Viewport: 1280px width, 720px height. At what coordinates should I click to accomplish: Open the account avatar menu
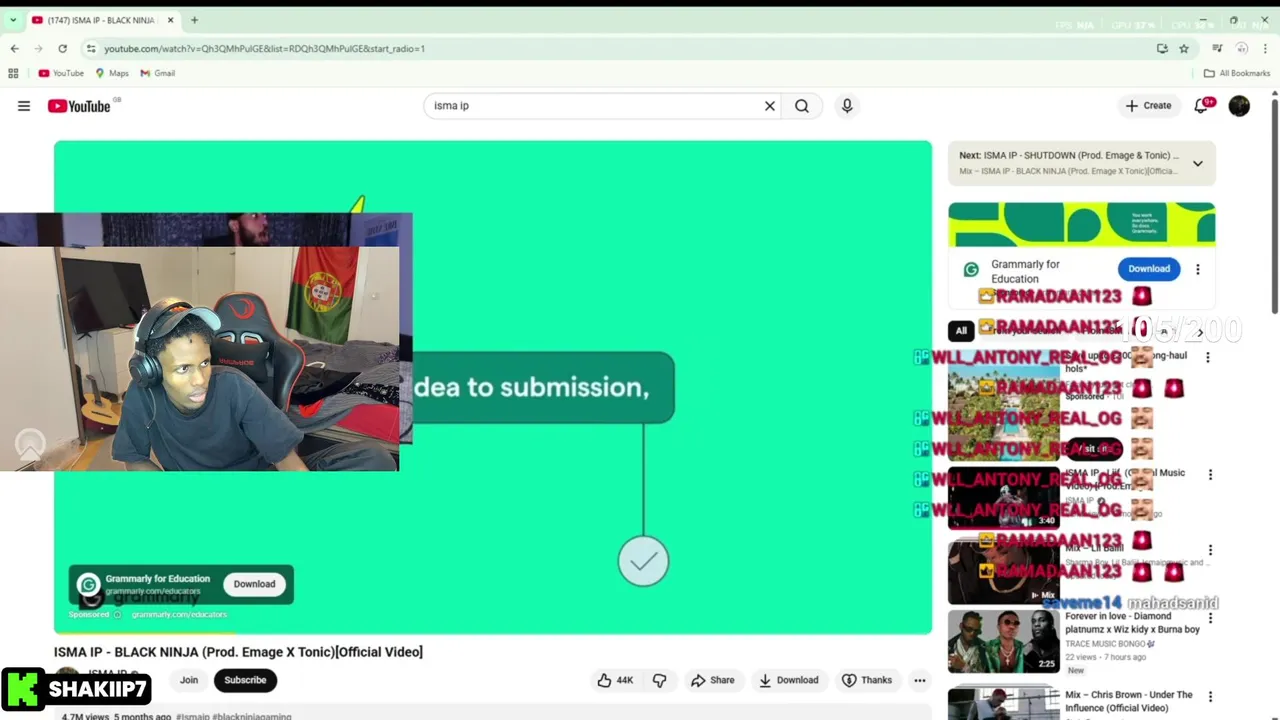tap(1239, 106)
